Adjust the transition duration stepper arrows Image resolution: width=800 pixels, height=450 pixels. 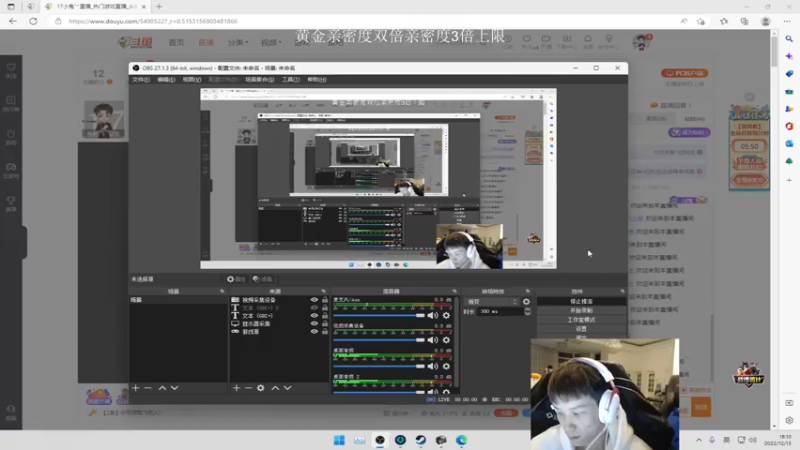tap(528, 311)
